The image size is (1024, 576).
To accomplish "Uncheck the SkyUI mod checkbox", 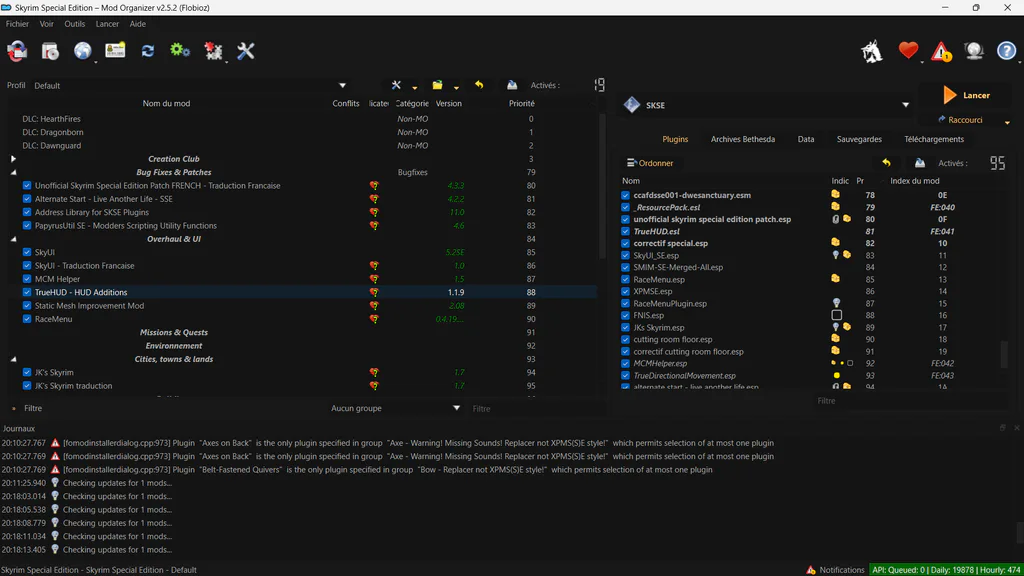I will coord(27,252).
